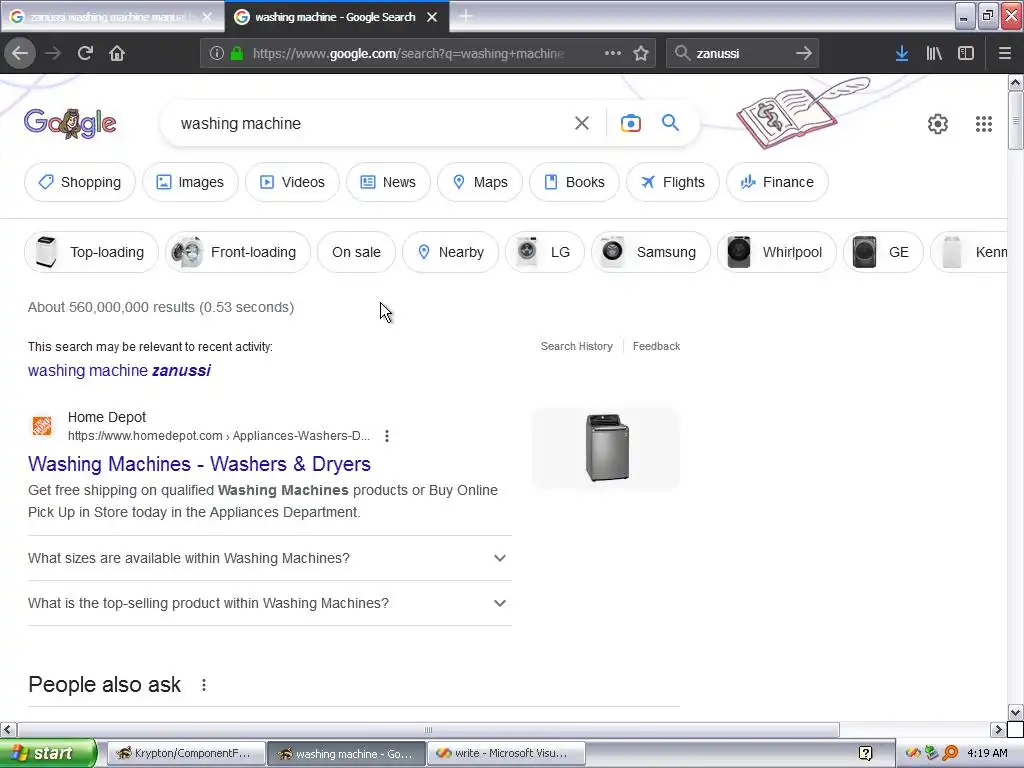The height and width of the screenshot is (768, 1024).
Task: Submit the zanussi search arrow
Action: click(x=804, y=53)
